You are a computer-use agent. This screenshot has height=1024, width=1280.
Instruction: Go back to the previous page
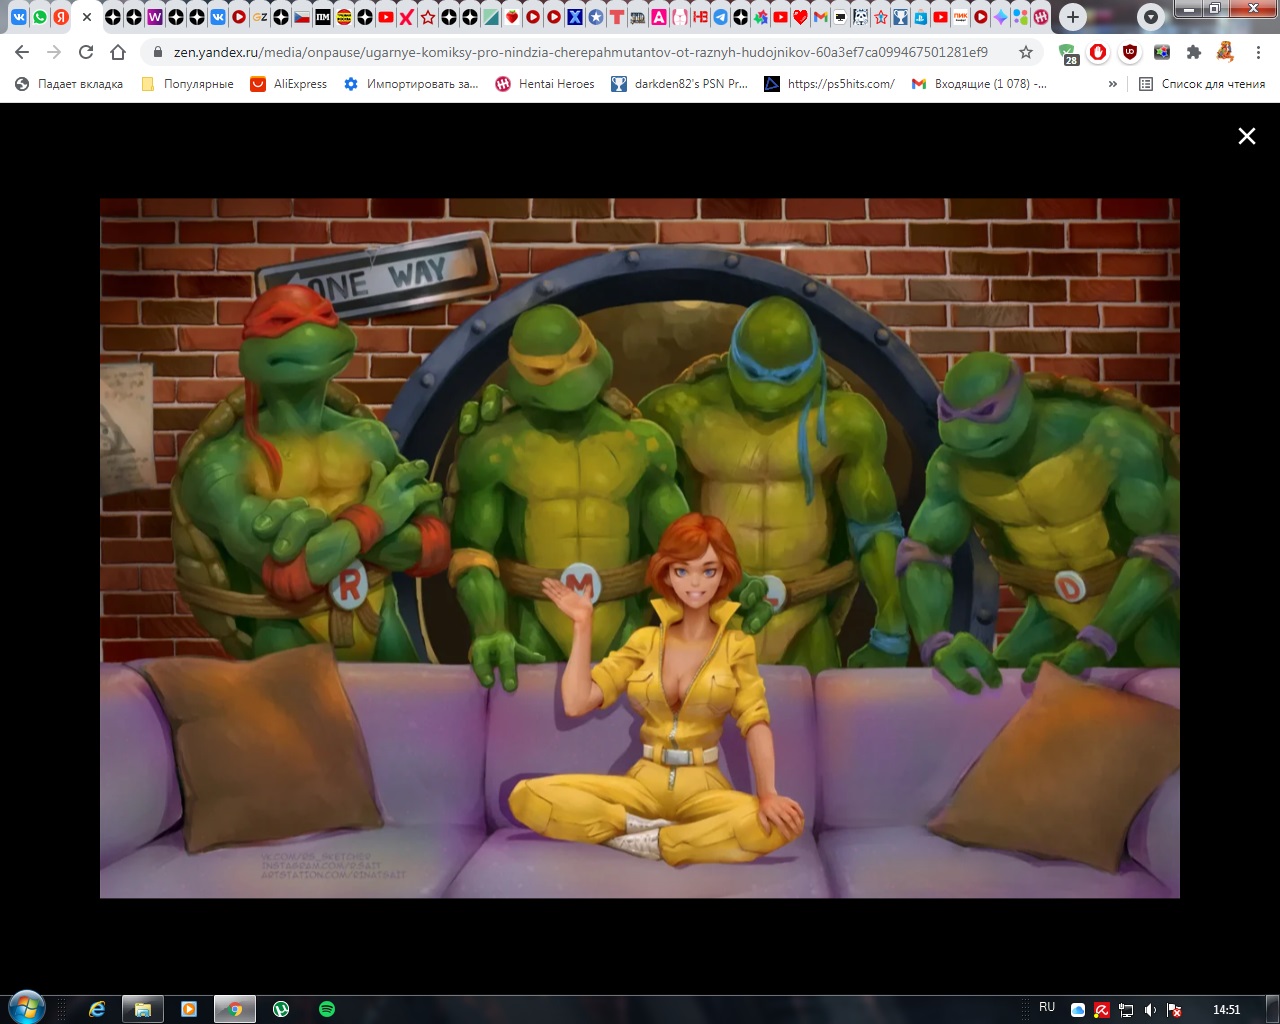tap(22, 52)
